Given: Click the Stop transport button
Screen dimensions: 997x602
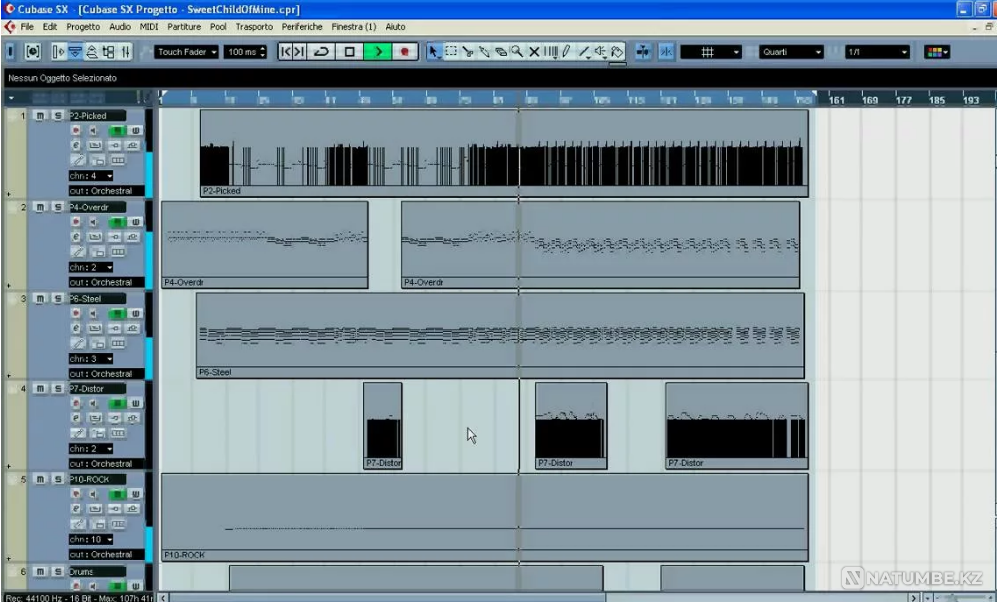Looking at the screenshot, I should point(349,52).
